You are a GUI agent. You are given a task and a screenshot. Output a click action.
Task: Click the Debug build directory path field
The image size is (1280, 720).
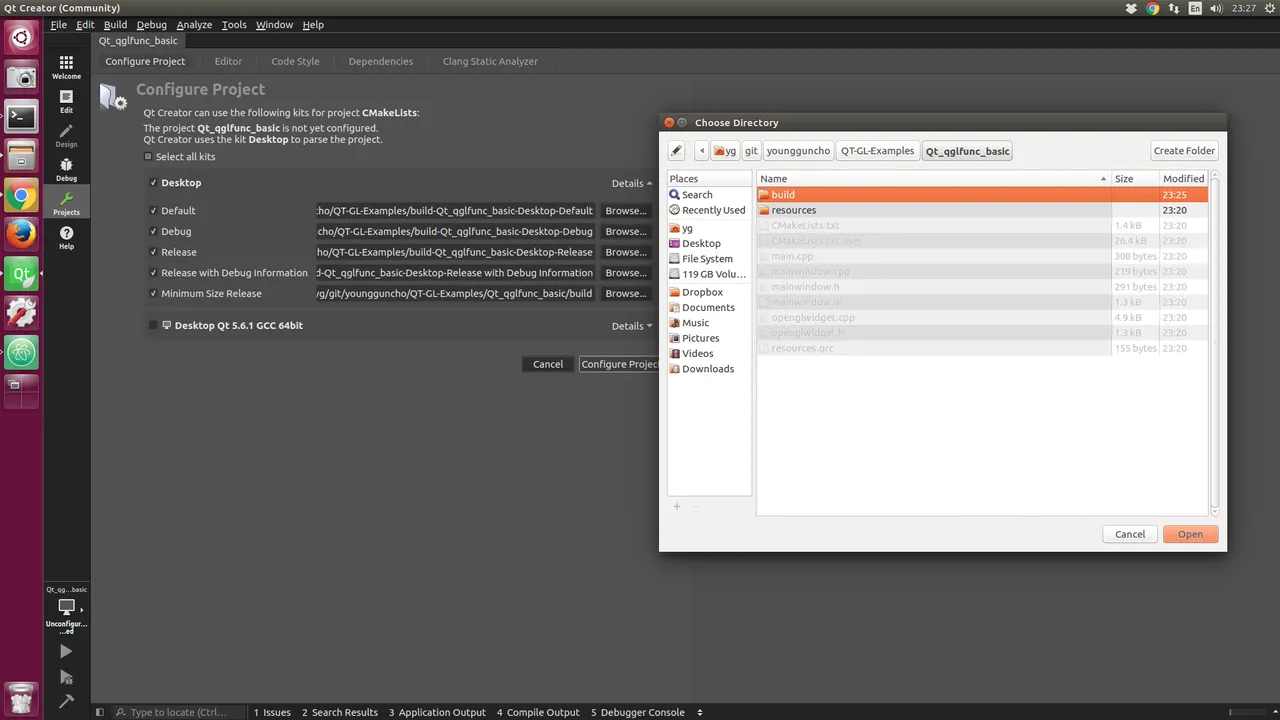(455, 232)
